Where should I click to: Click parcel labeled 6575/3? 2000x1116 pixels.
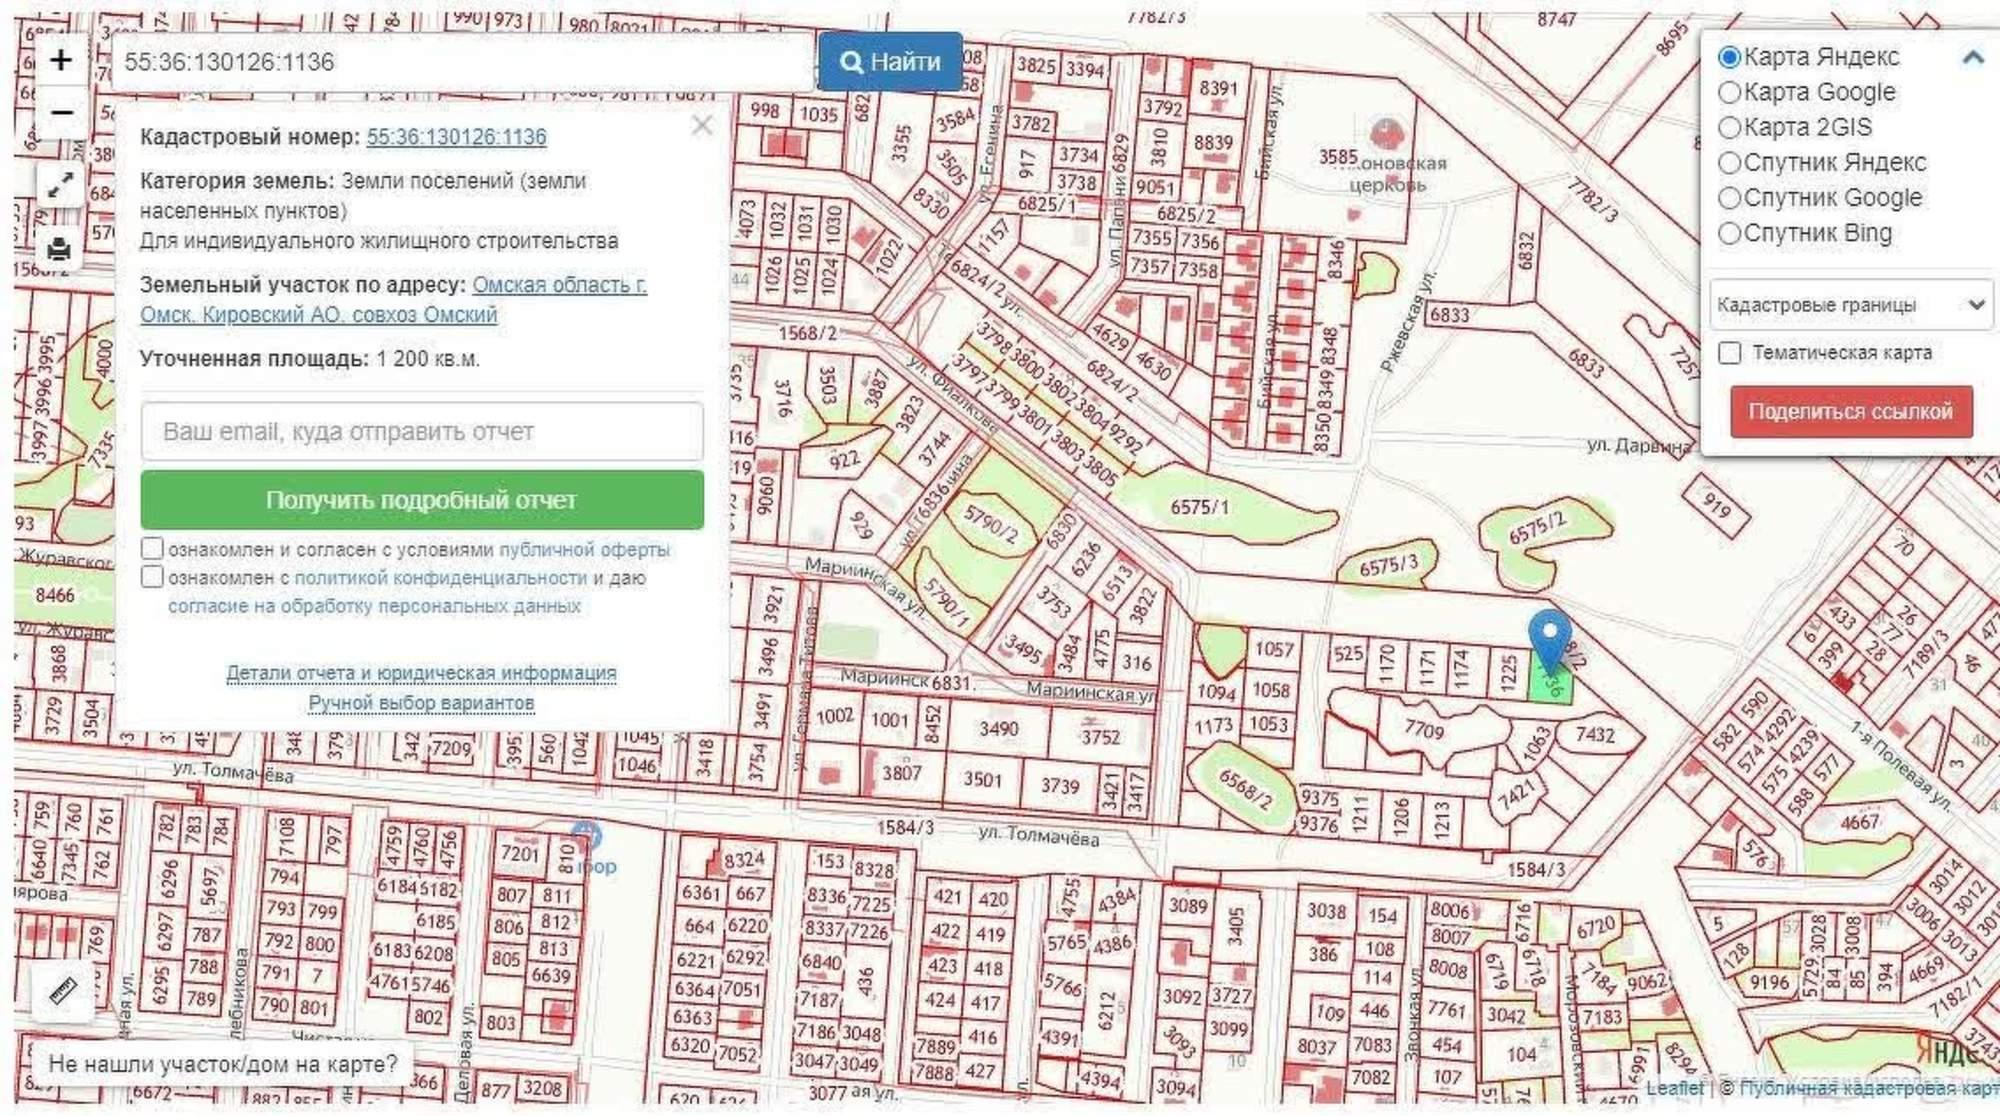point(1388,566)
